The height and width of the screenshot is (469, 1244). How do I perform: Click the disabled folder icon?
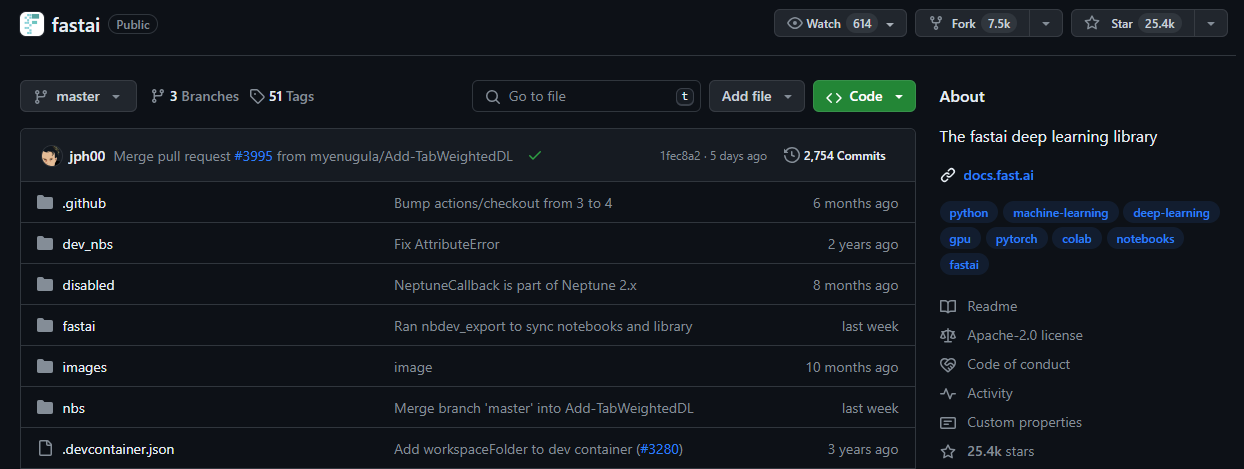point(44,285)
